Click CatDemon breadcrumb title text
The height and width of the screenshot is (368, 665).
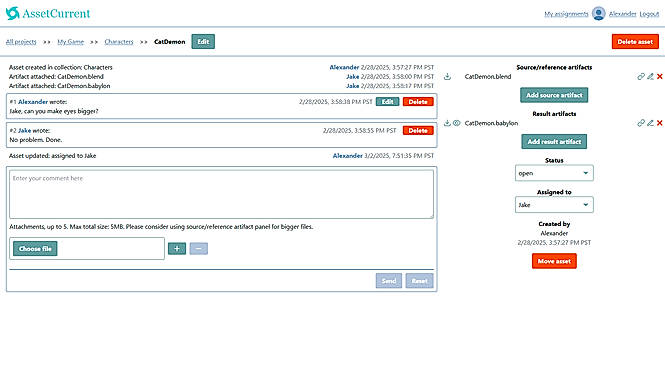170,42
